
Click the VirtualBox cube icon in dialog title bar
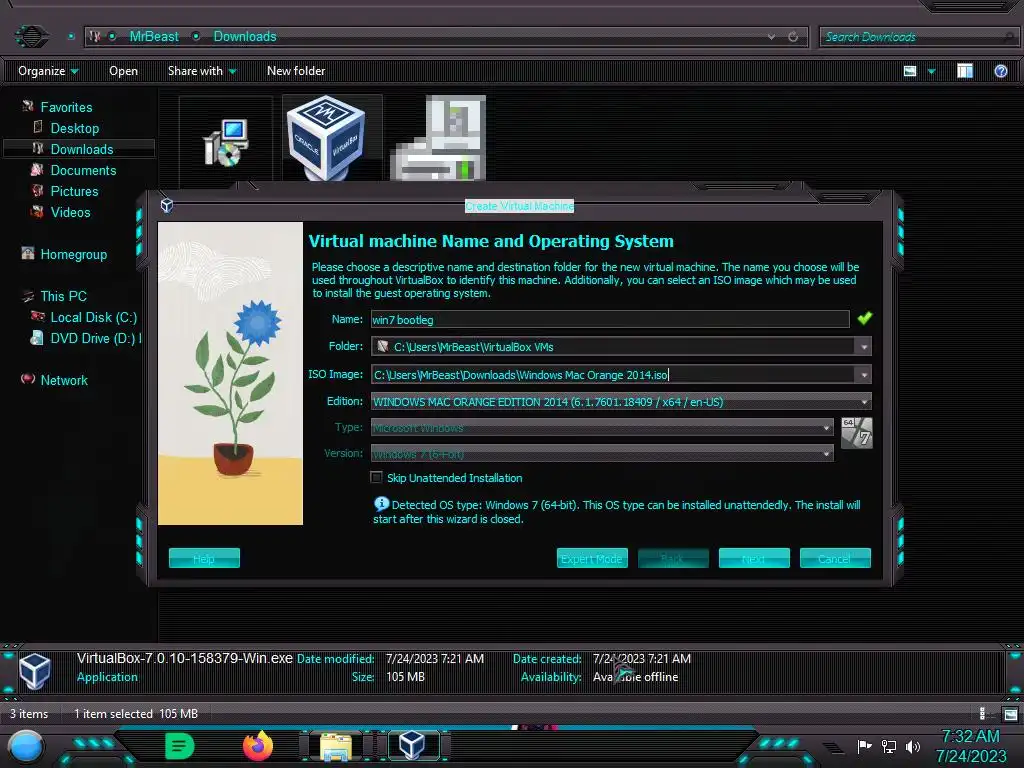coord(167,205)
